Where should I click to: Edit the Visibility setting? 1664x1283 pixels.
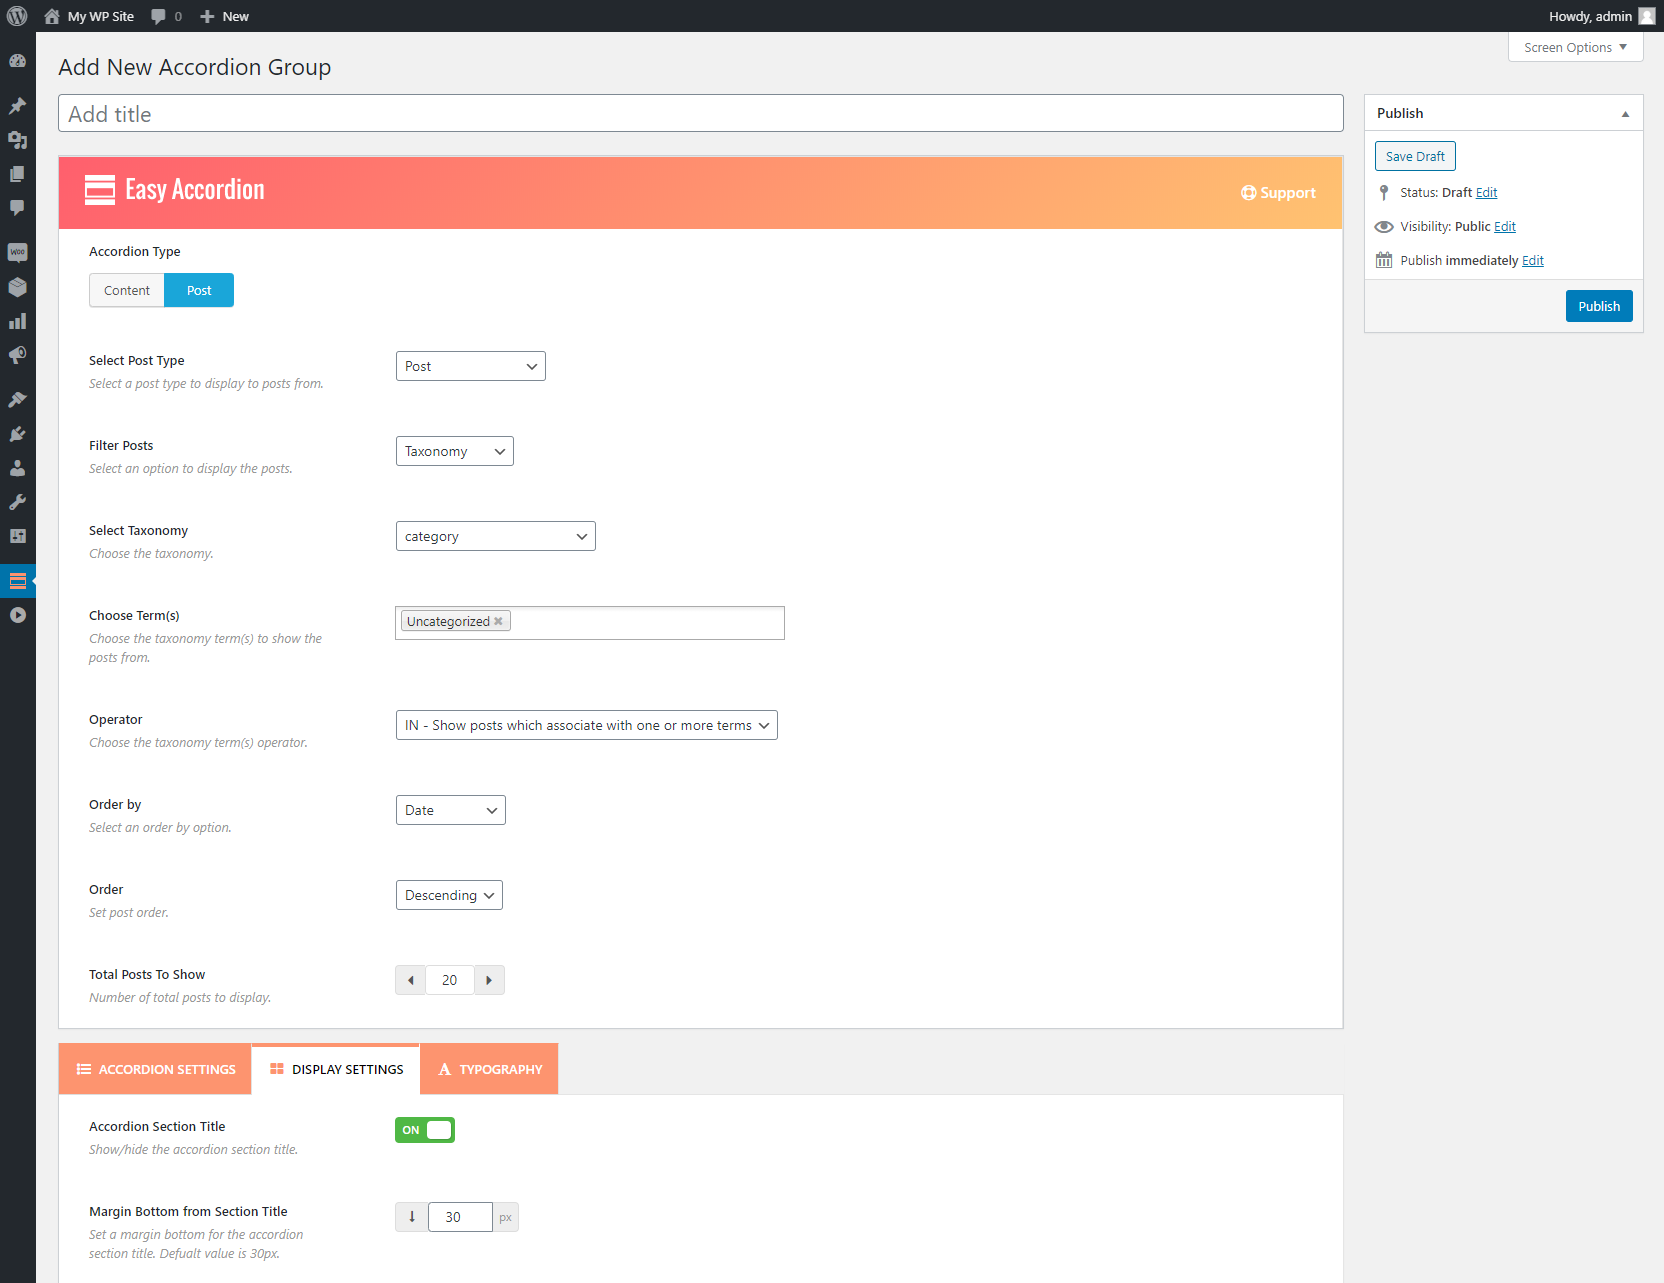1505,227
